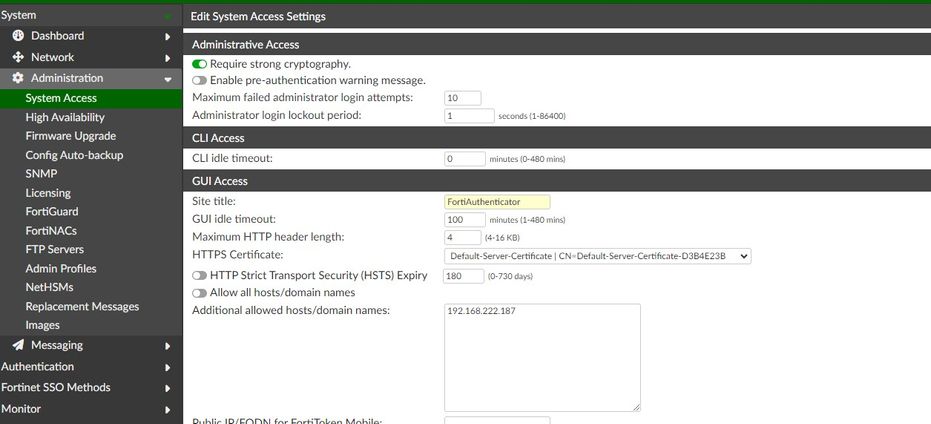
Task: Expand the Messaging submenu arrow
Action: point(168,346)
